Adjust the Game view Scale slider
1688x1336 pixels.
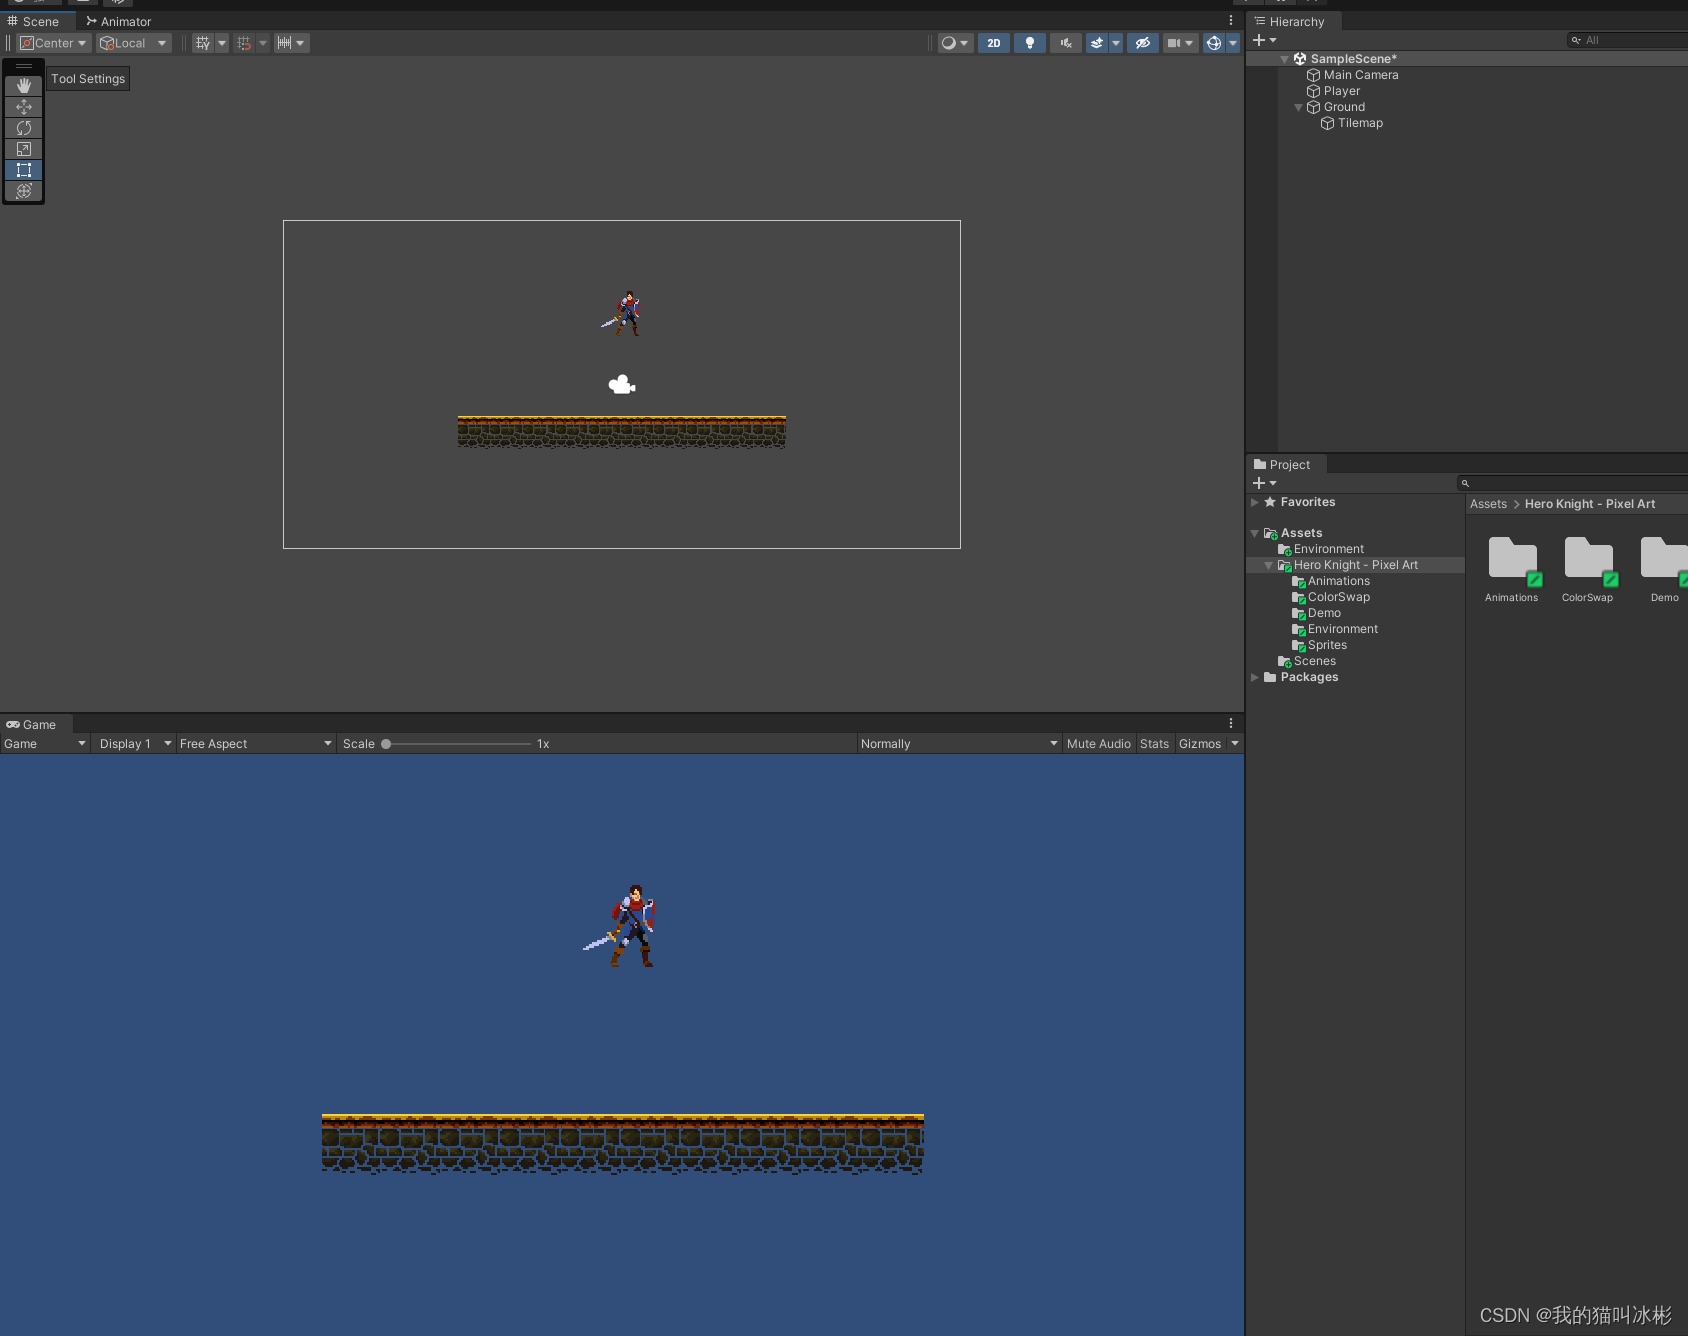456,743
